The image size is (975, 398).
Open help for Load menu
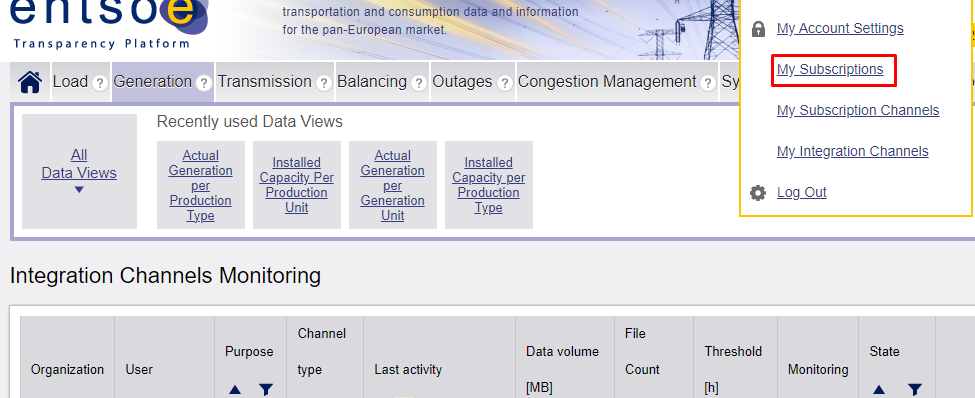[99, 83]
